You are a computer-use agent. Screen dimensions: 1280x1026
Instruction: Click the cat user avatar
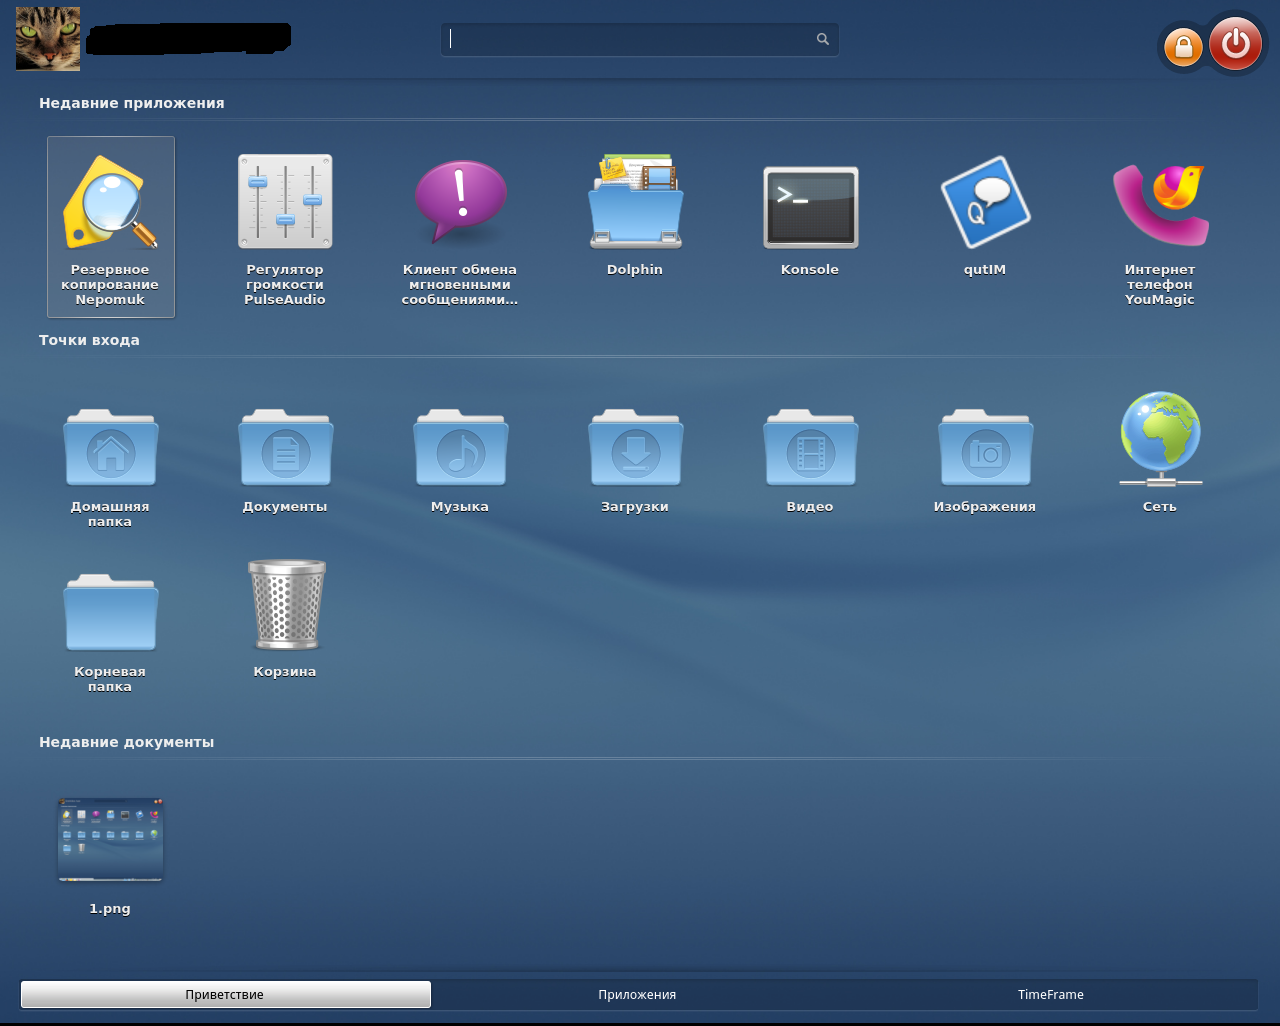[48, 39]
